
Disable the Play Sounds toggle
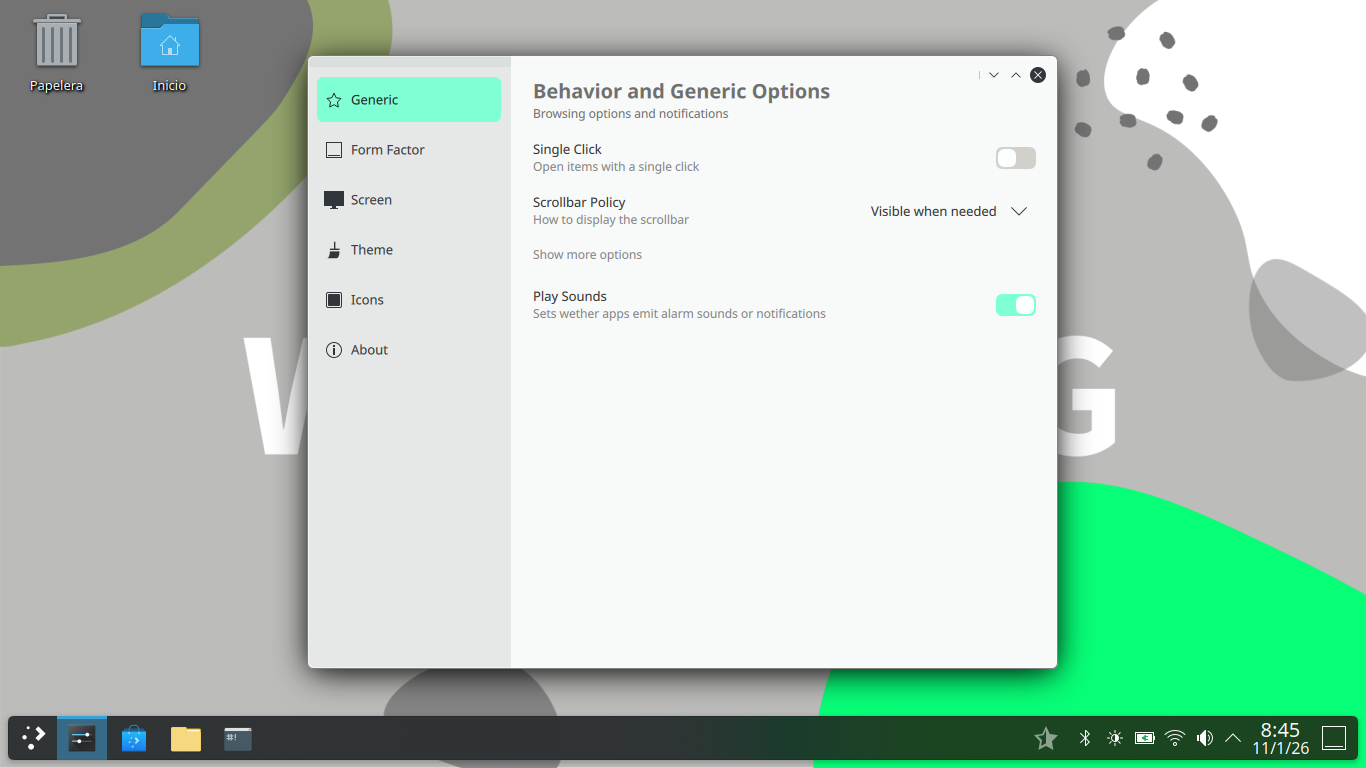click(1015, 305)
